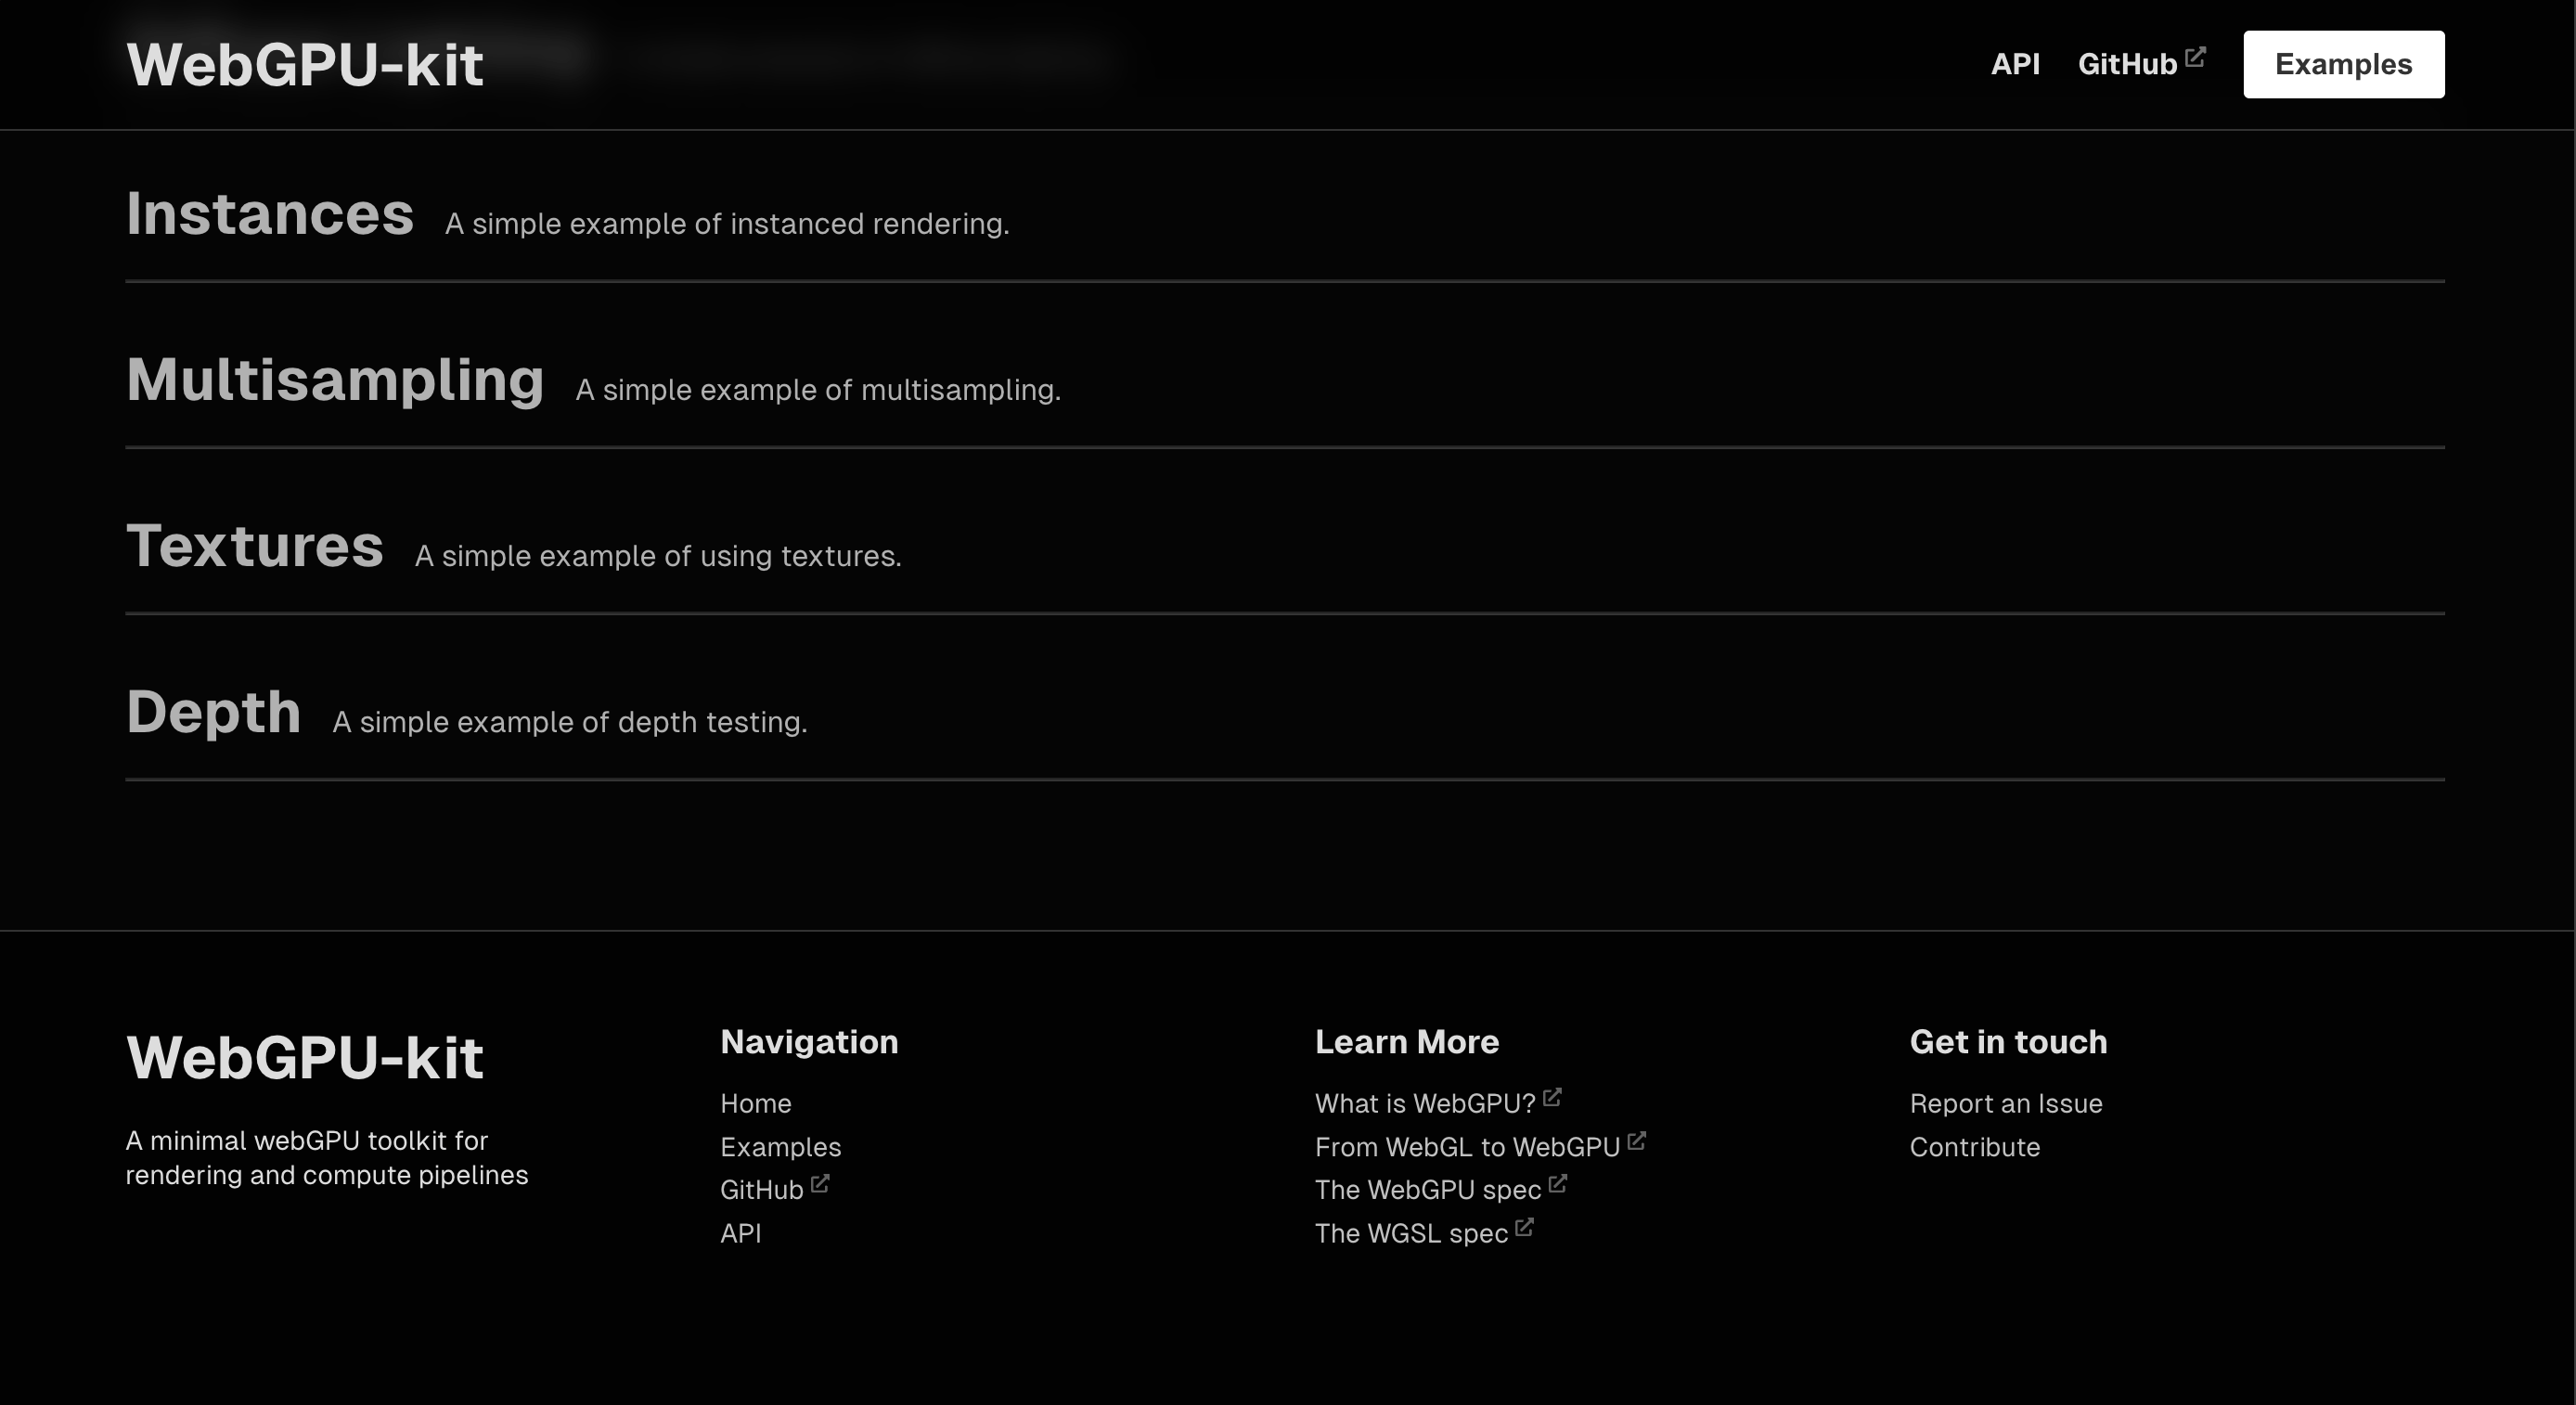Click 'A simple example of using textures.' text

pos(658,555)
